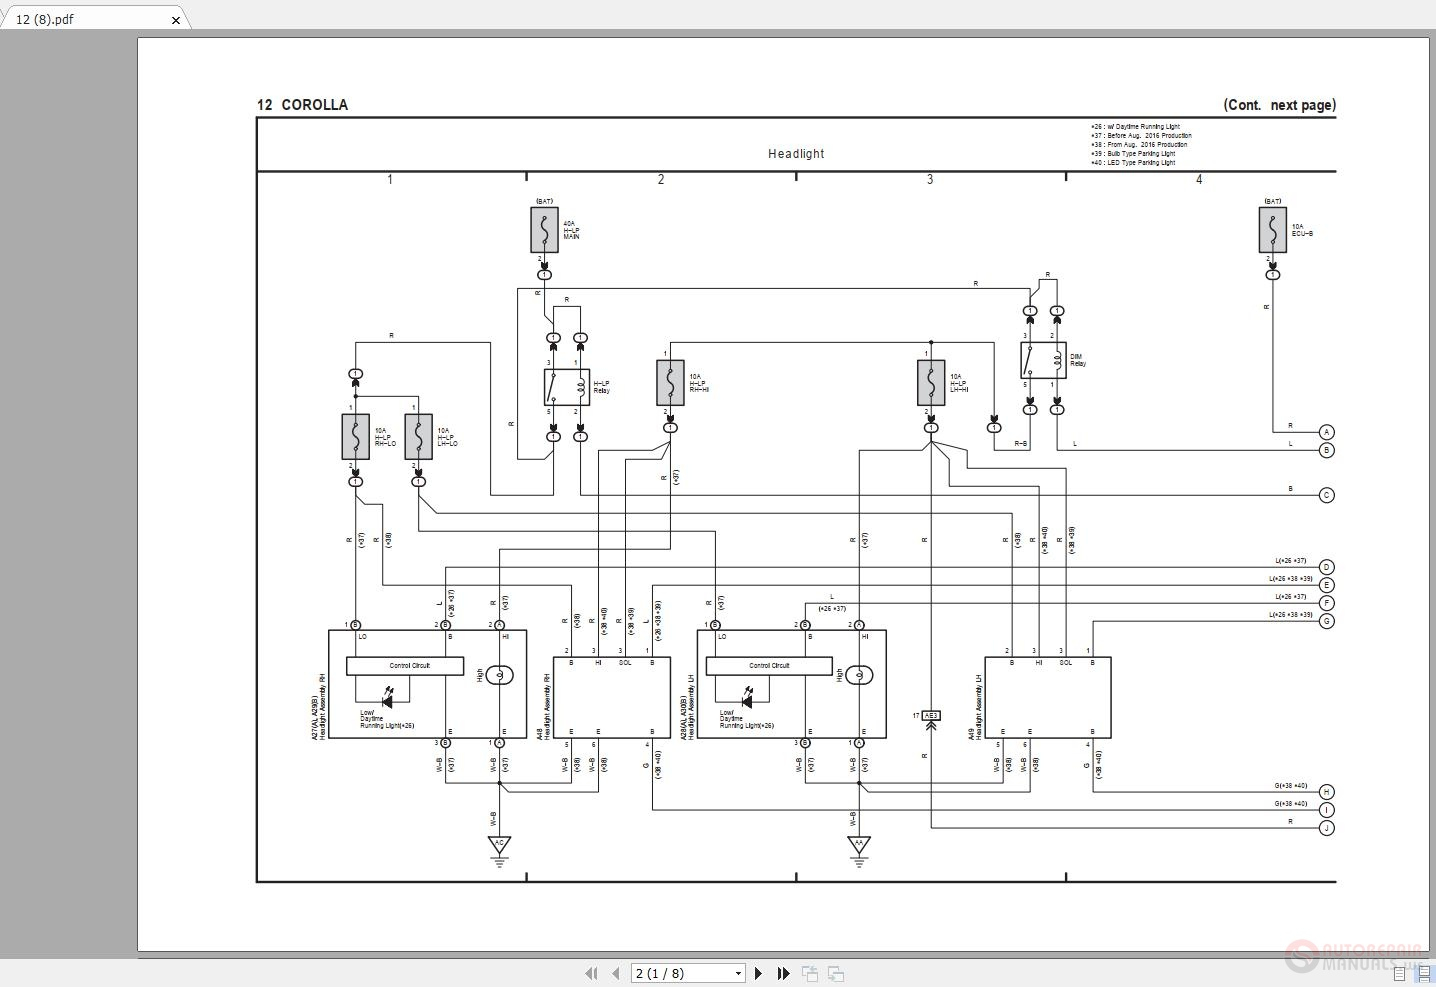Go to first page button
Viewport: 1436px width, 987px height.
(x=591, y=973)
